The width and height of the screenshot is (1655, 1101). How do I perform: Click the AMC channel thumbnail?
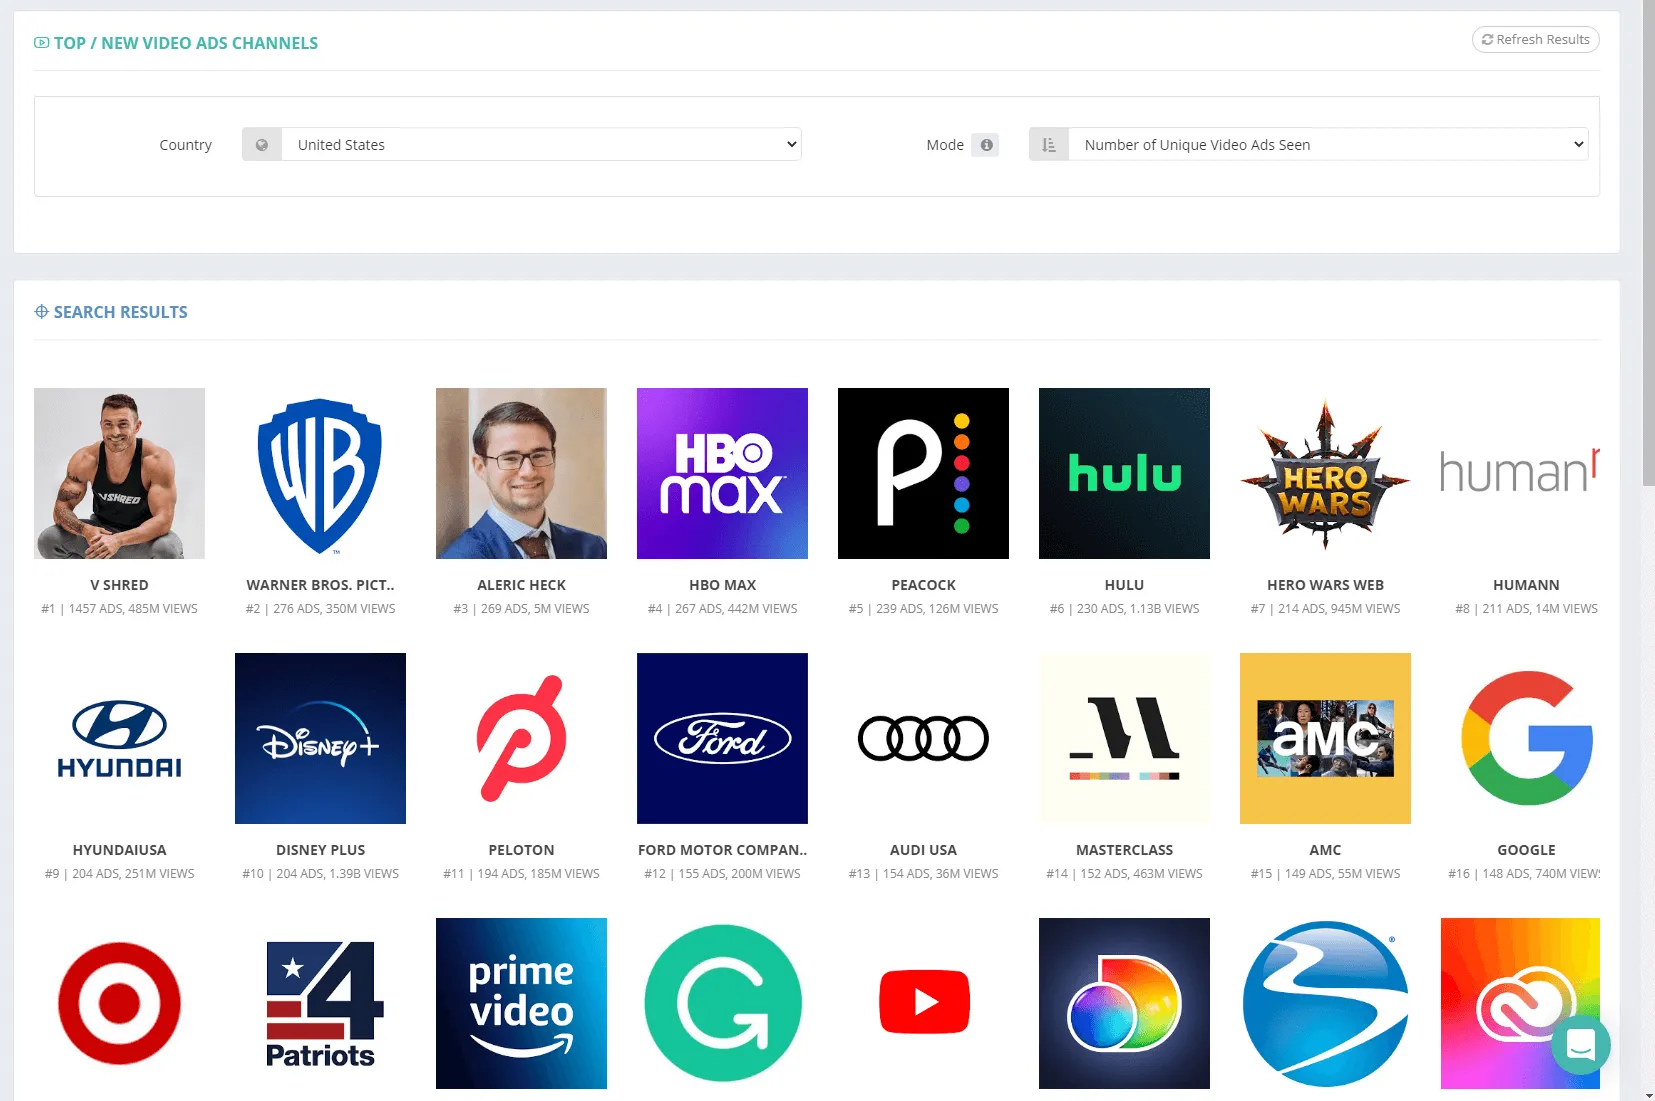point(1325,738)
